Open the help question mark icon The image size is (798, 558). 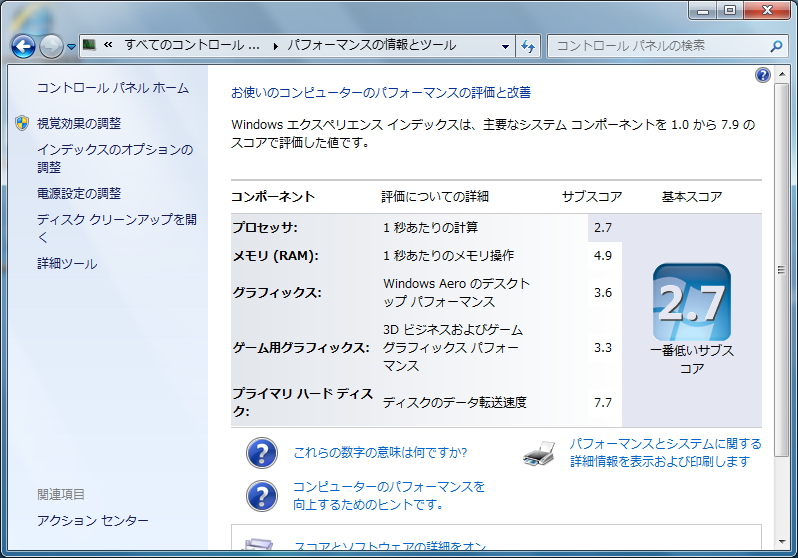(x=762, y=75)
